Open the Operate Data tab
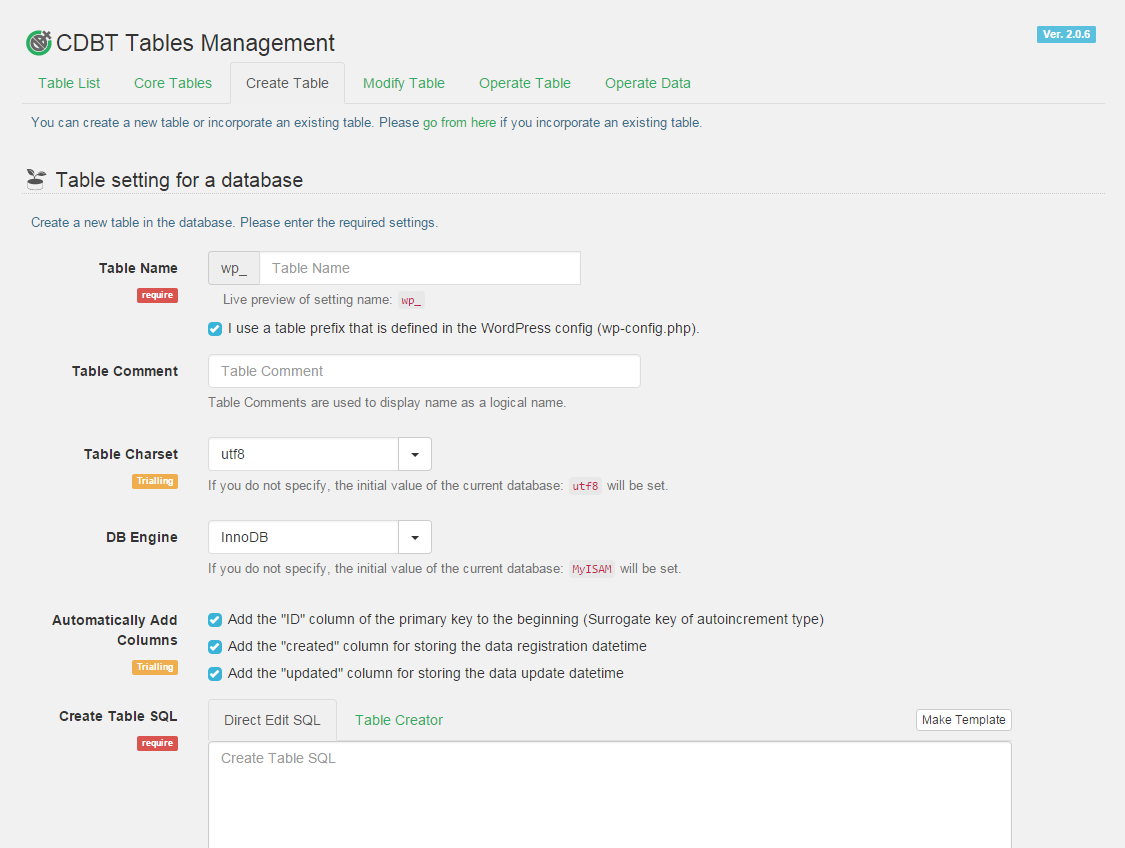Screen dimensions: 1125x848 tap(648, 83)
